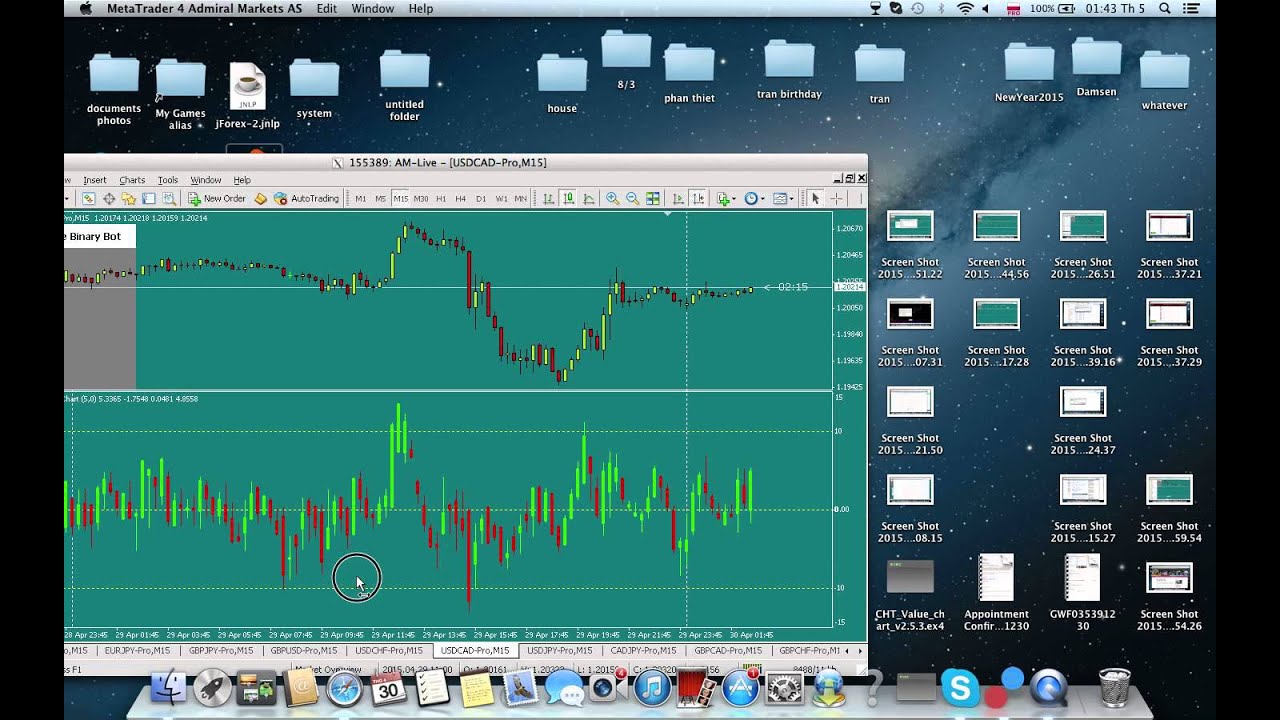Open Safari from the Dock
This screenshot has height=720, width=1280.
coord(345,688)
